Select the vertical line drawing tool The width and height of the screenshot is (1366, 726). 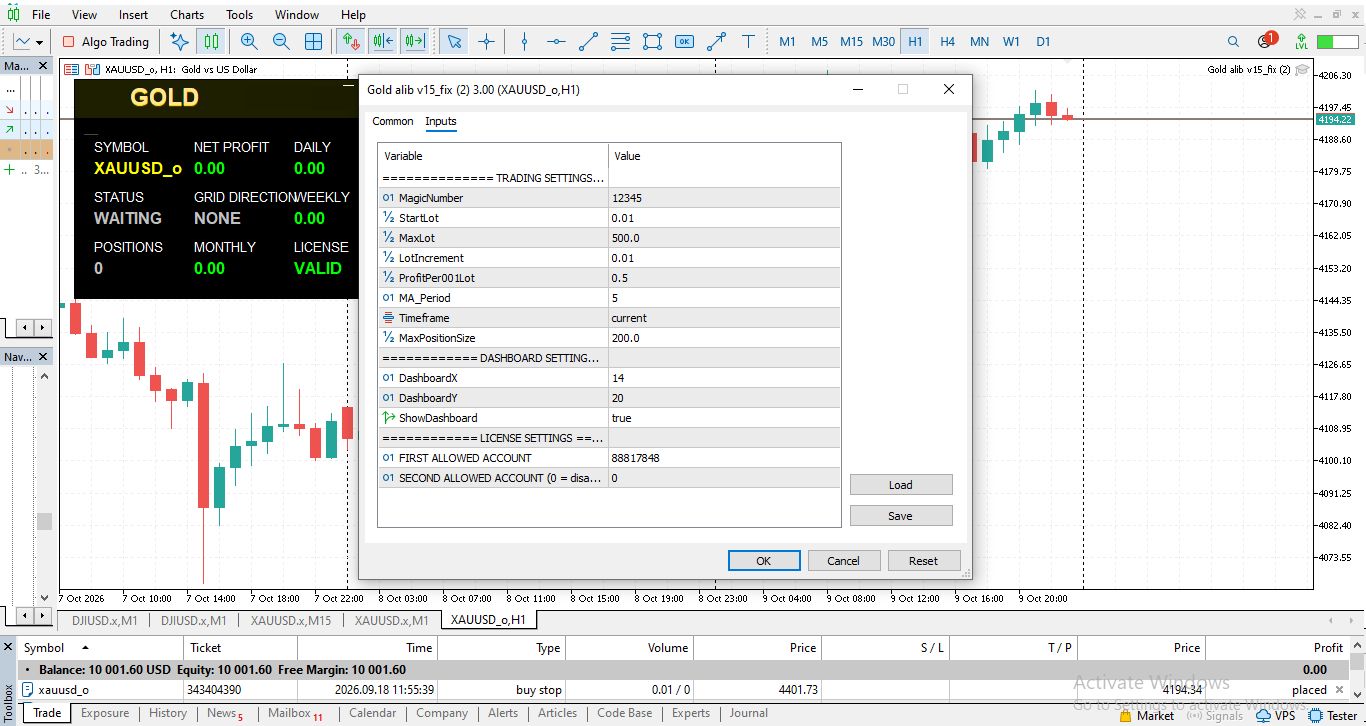tap(524, 42)
